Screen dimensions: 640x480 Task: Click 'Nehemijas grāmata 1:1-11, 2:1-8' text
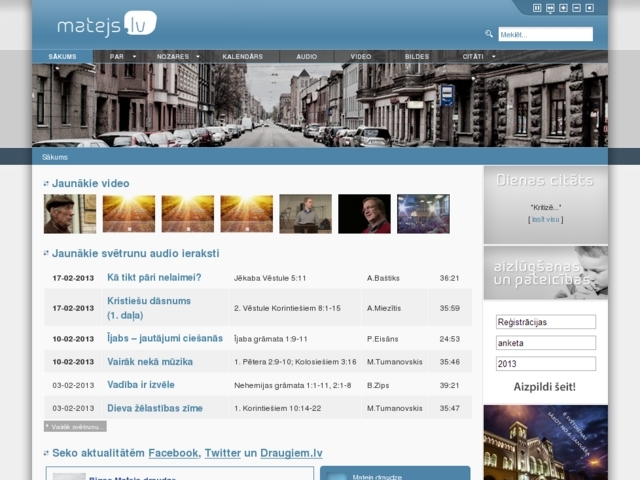[292, 385]
